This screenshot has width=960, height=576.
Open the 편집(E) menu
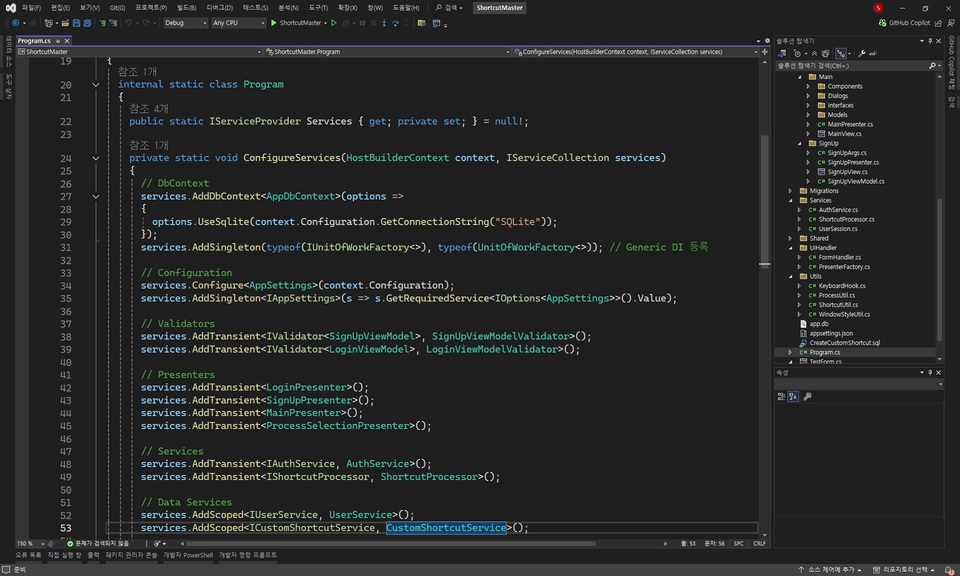[x=60, y=8]
